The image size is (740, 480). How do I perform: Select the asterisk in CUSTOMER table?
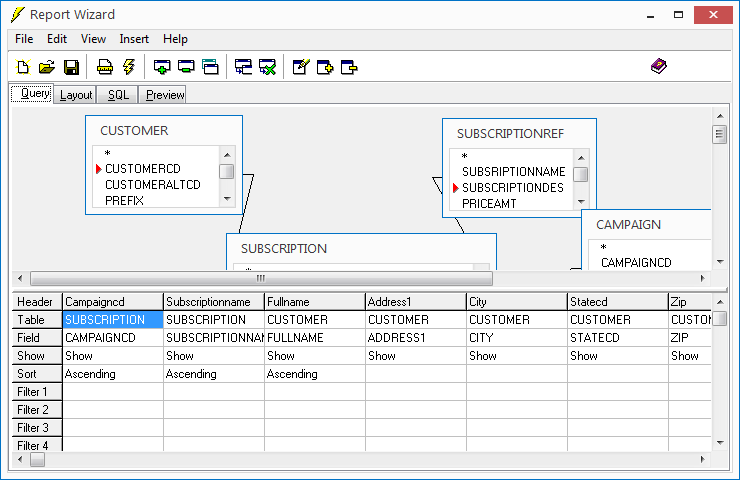(108, 153)
